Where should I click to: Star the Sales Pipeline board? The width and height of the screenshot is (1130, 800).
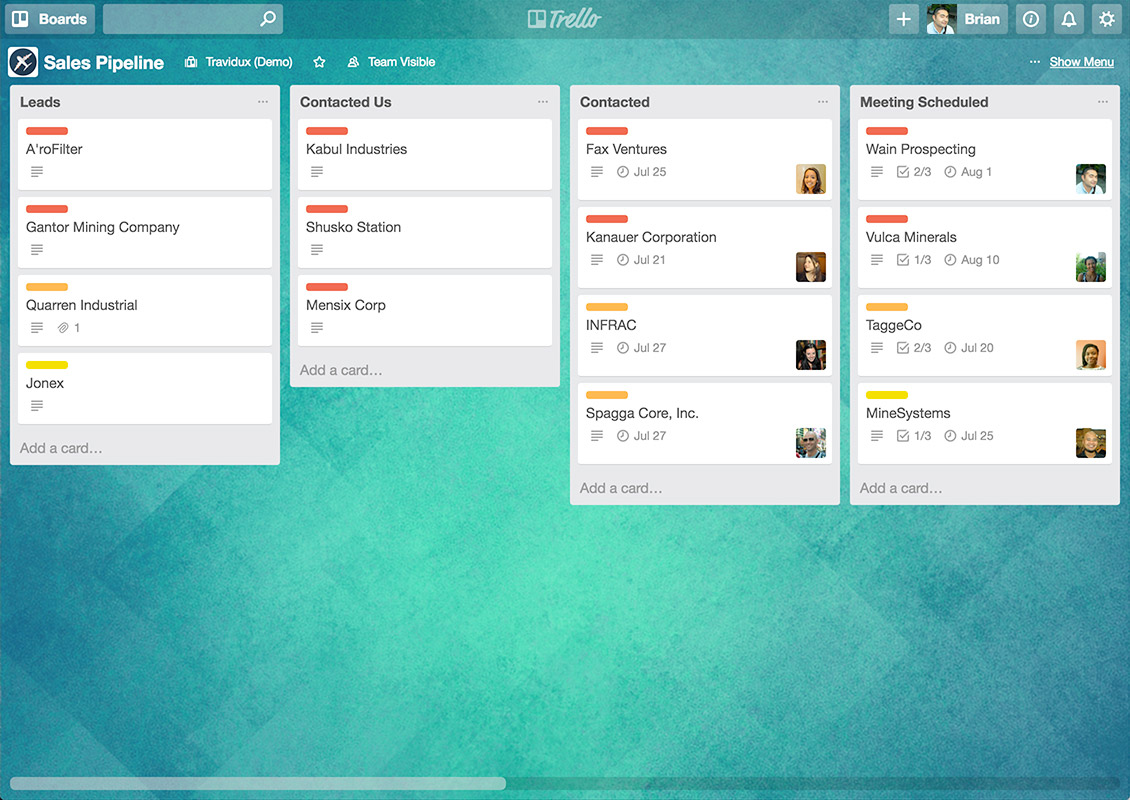tap(319, 61)
